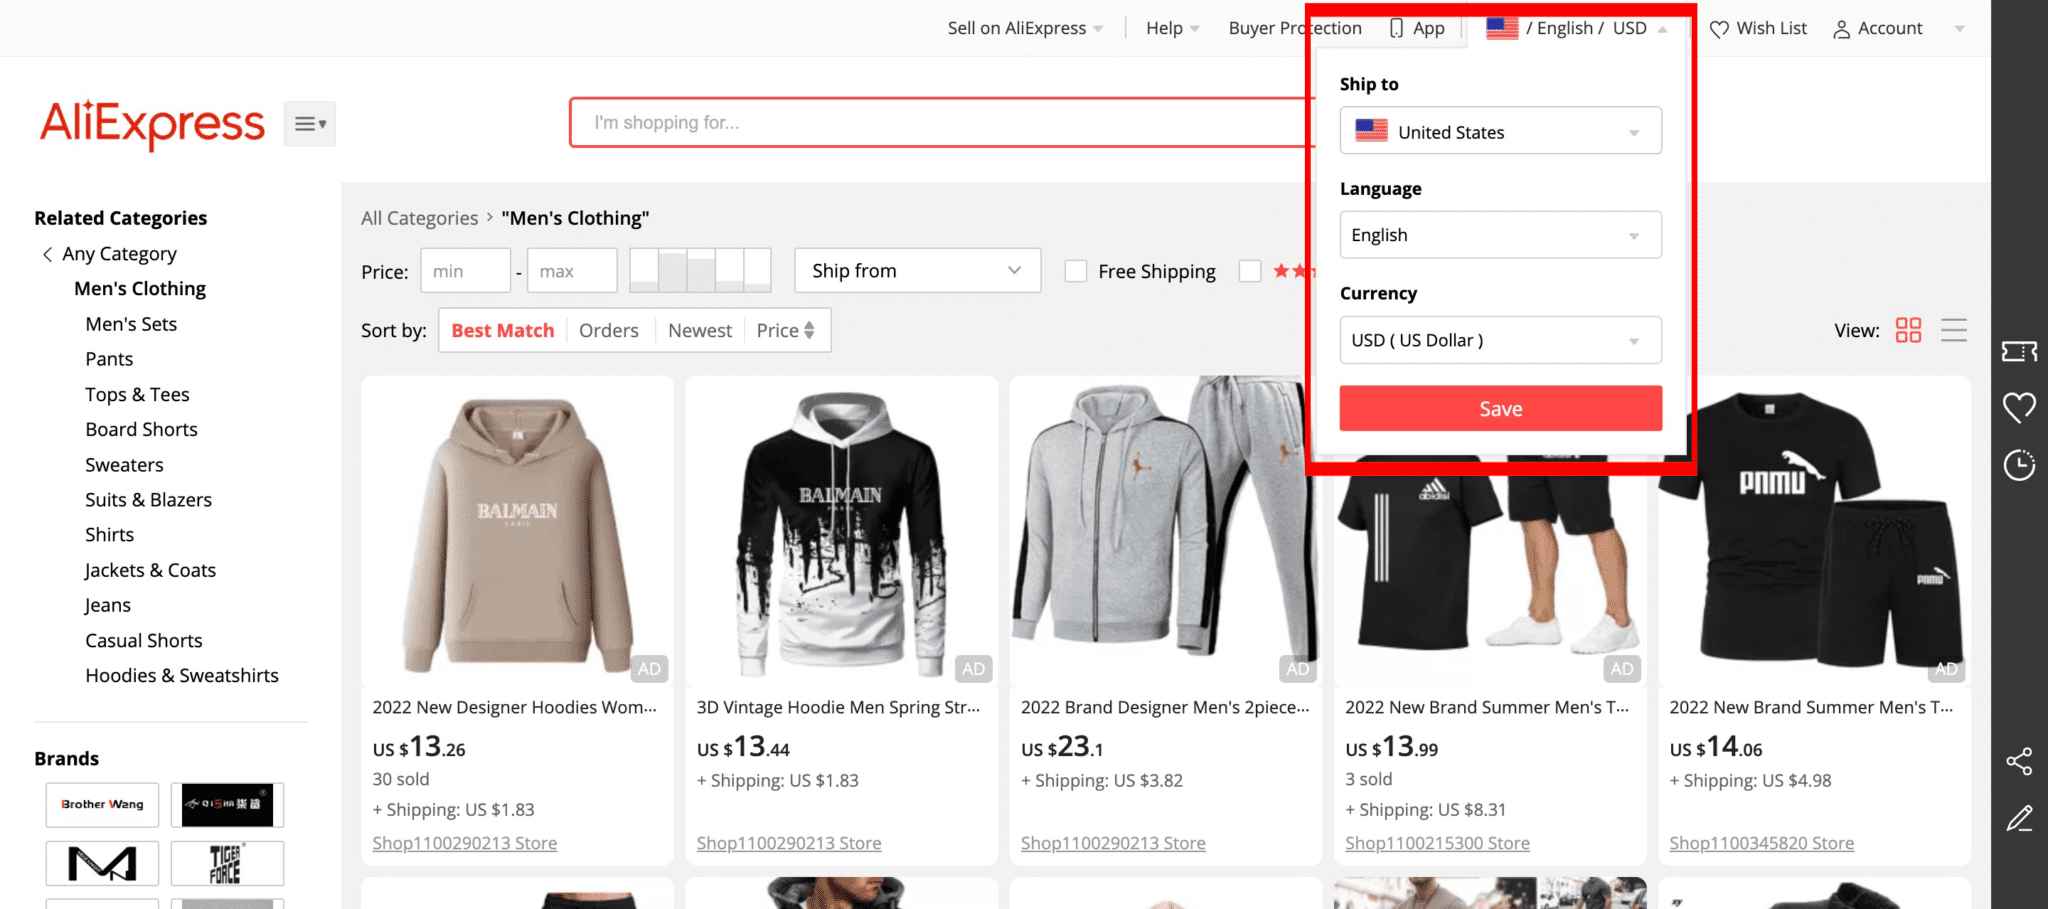Save the shipping and currency preferences

[x=1499, y=408]
